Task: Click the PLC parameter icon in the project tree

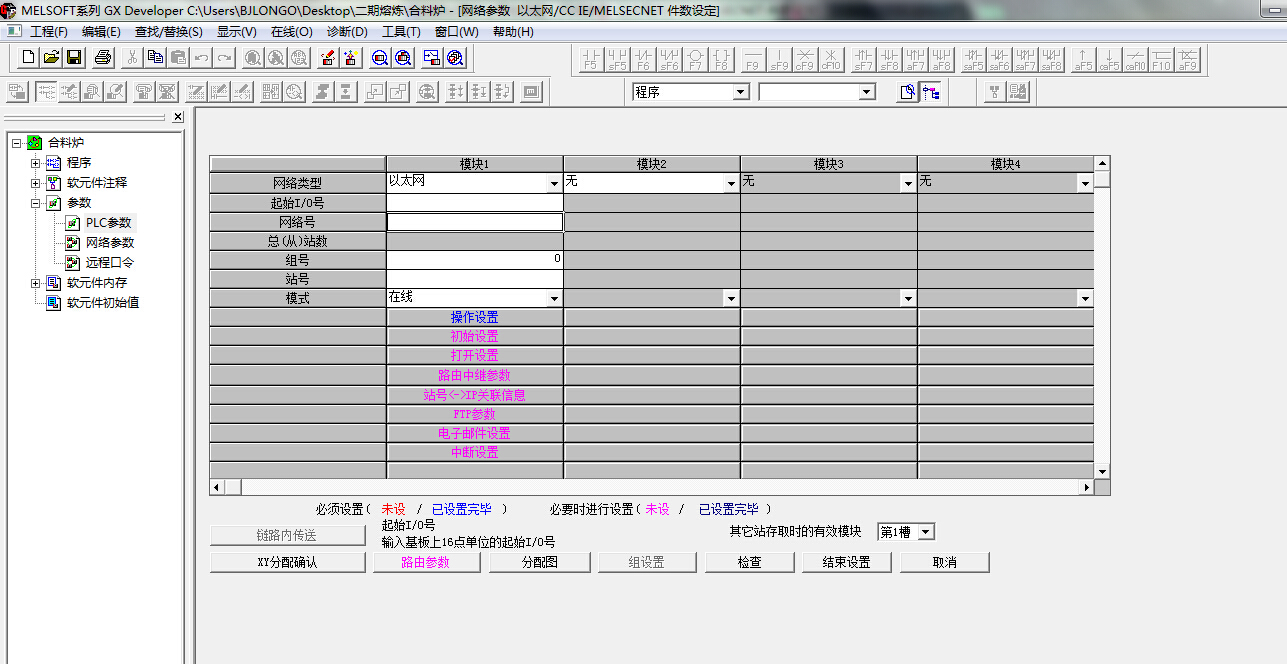Action: coord(73,223)
